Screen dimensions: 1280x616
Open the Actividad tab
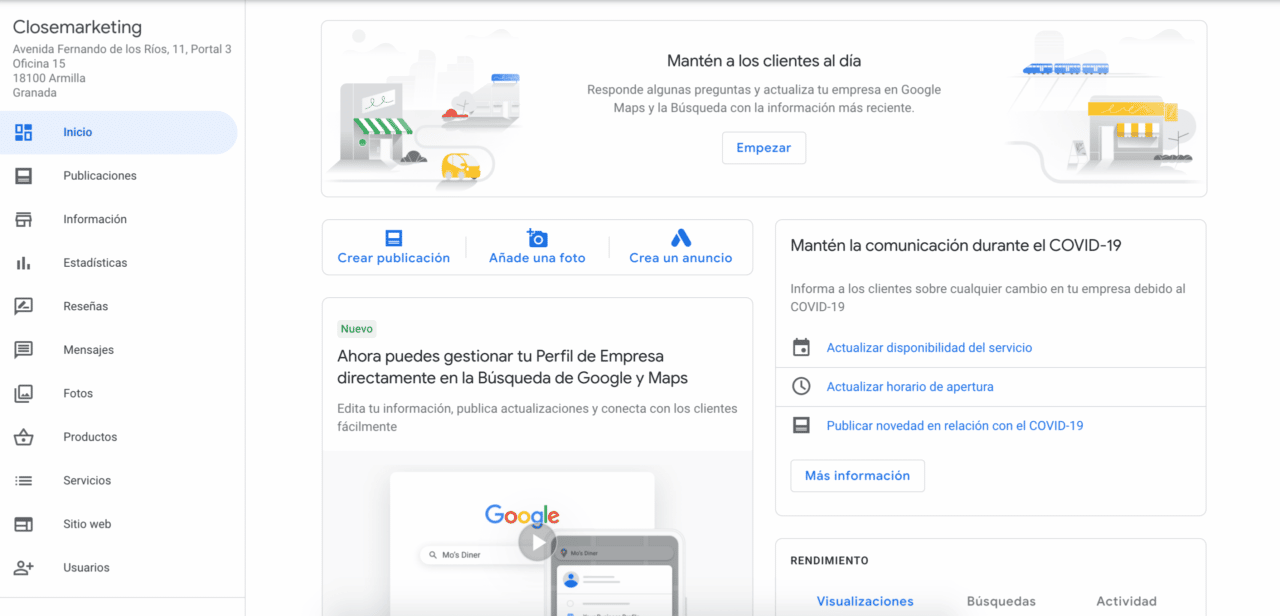[x=1126, y=601]
